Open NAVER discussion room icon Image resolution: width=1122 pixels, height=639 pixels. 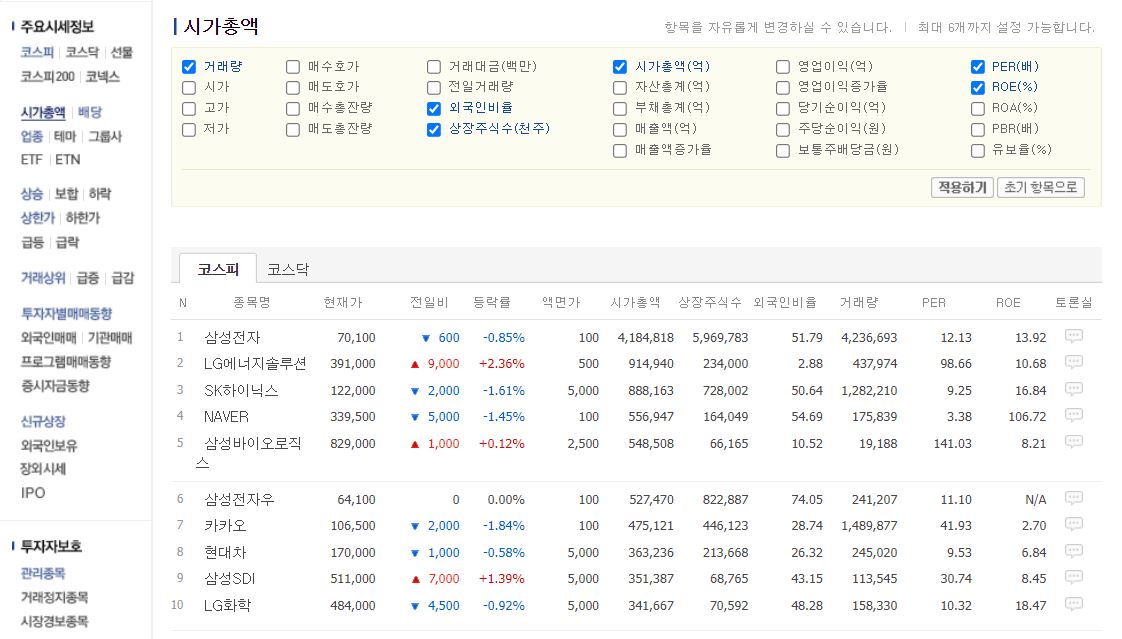coord(1073,415)
